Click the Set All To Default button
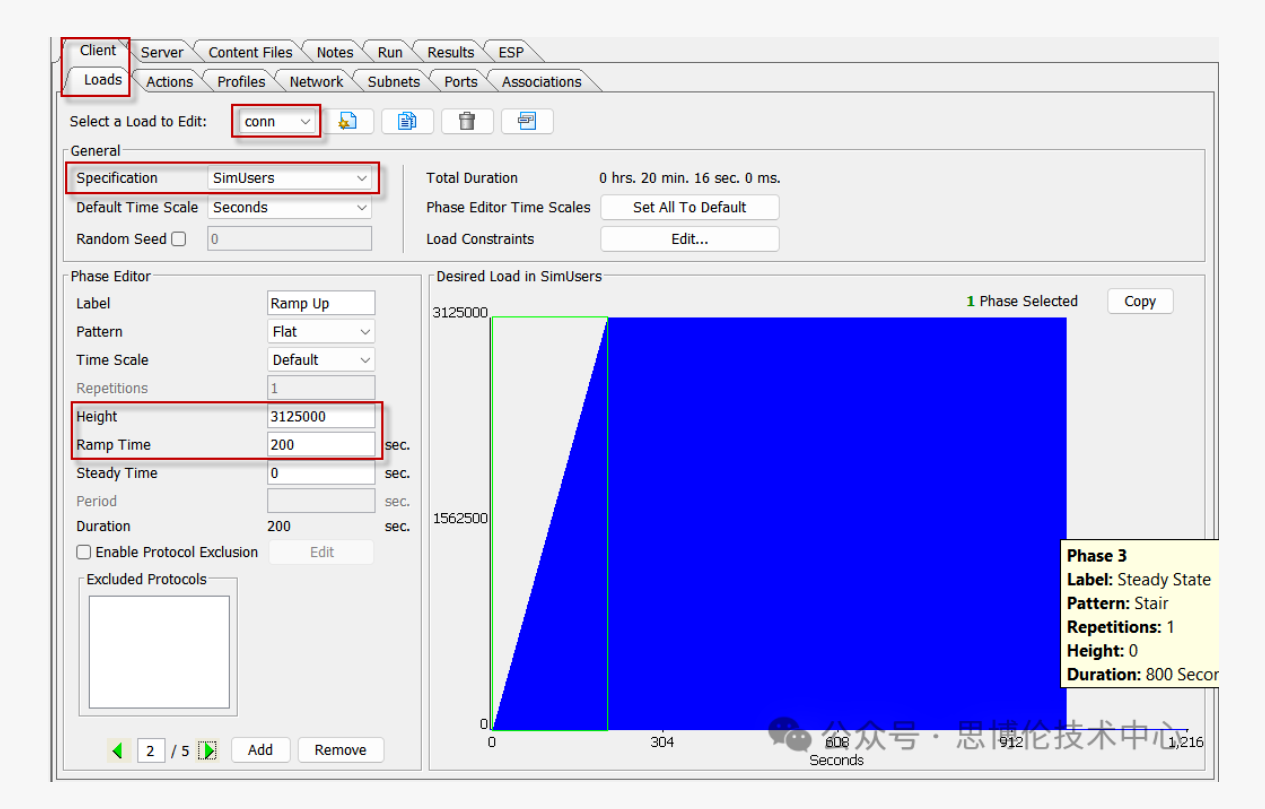1265x809 pixels. [x=689, y=208]
